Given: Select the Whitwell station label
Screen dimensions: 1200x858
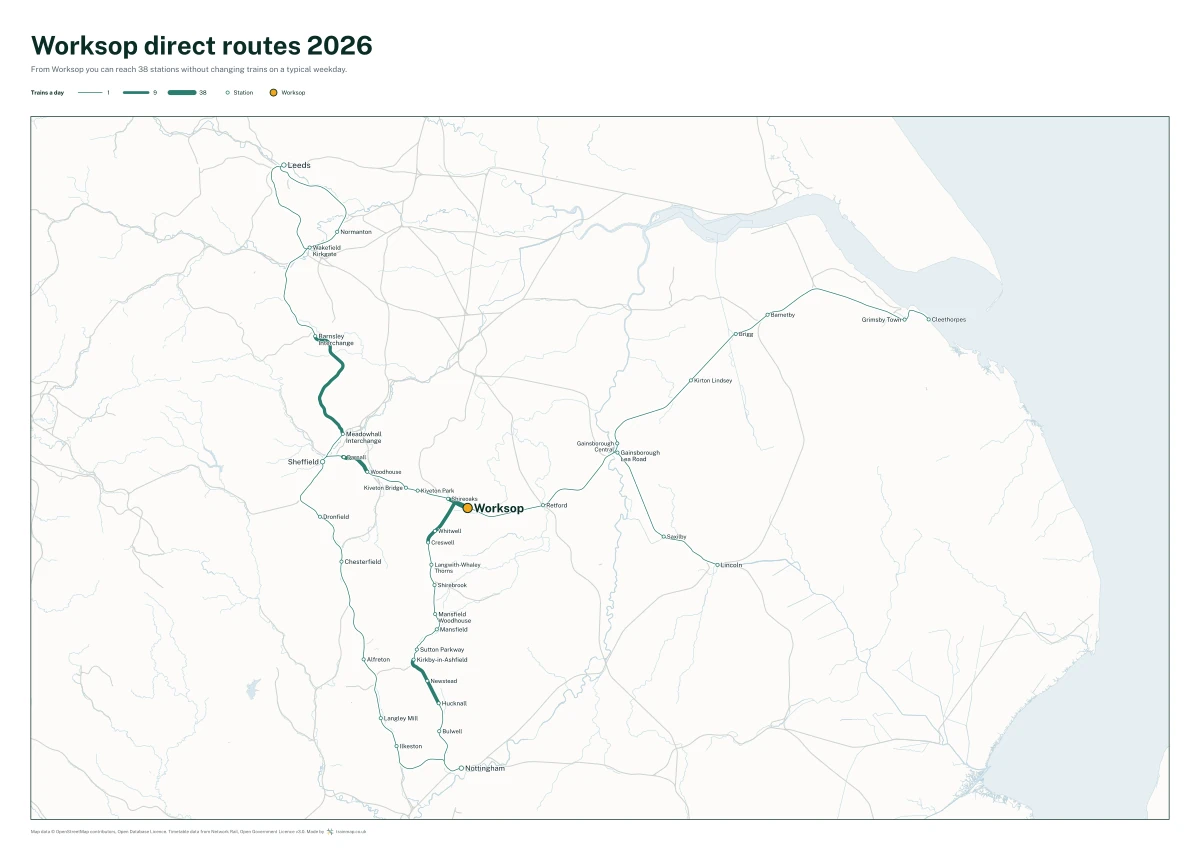Looking at the screenshot, I should [x=450, y=531].
